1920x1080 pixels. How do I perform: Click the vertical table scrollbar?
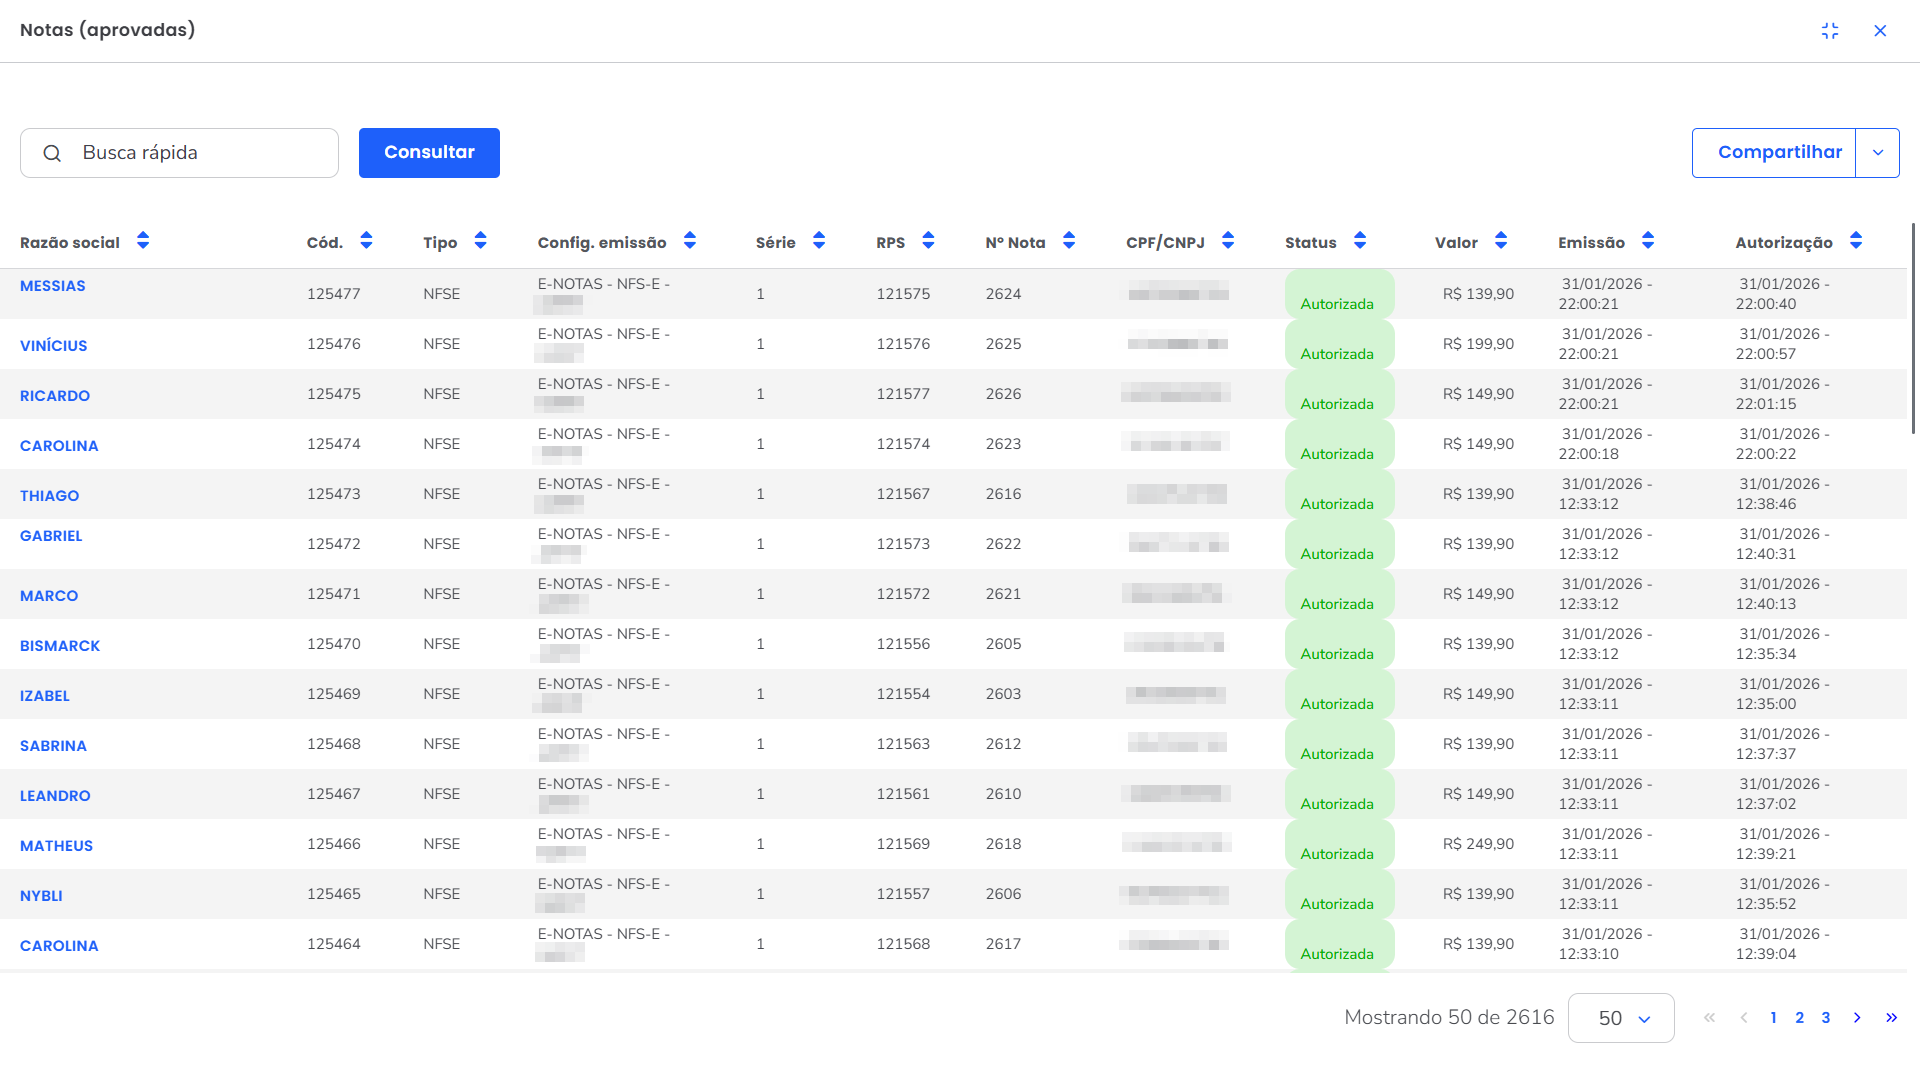(x=1913, y=330)
